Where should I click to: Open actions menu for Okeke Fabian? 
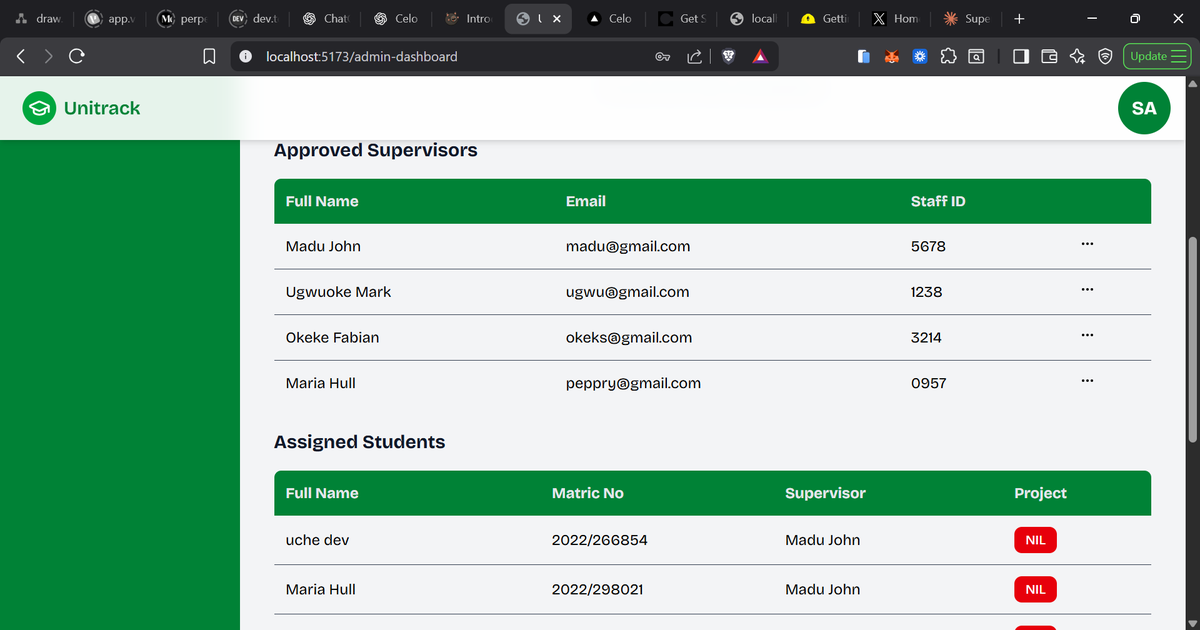coord(1087,334)
